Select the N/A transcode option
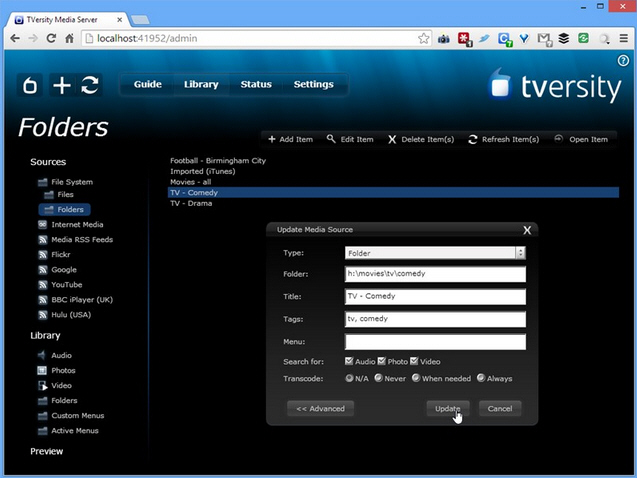637x478 pixels. tap(349, 378)
